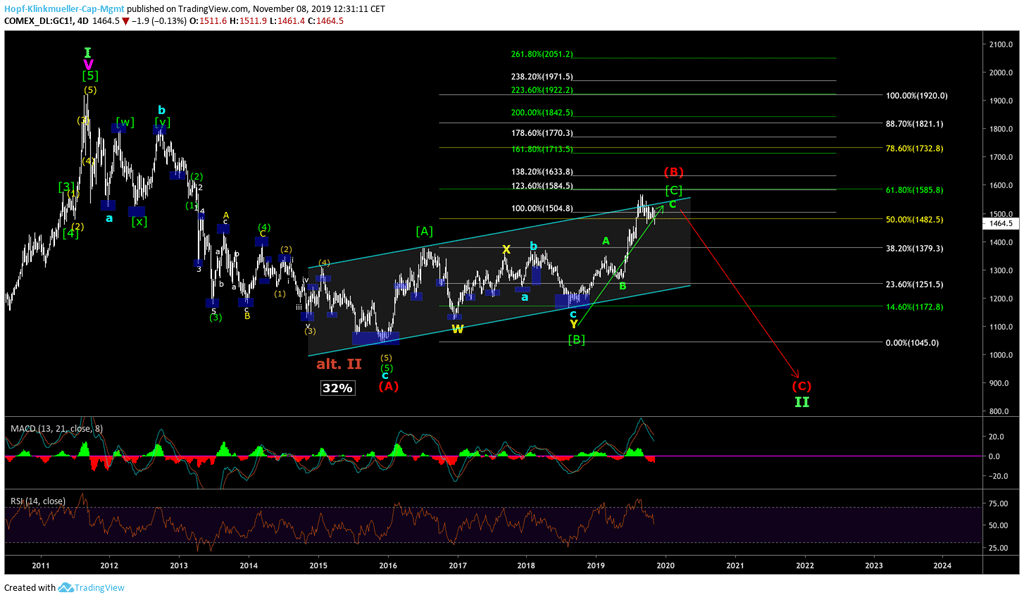Click the 2020 year label on time axis
The height and width of the screenshot is (600, 1024).
pyautogui.click(x=665, y=565)
